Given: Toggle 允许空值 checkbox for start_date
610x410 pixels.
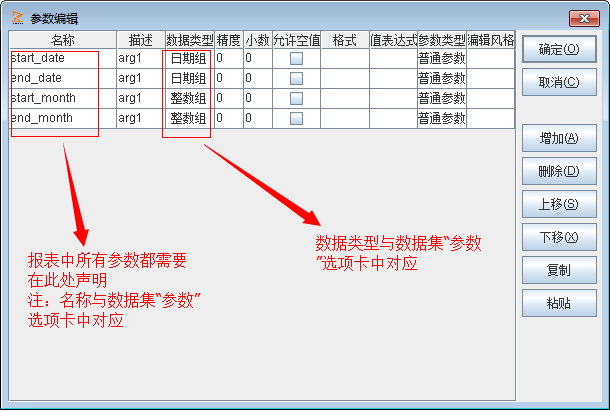Looking at the screenshot, I should (296, 58).
